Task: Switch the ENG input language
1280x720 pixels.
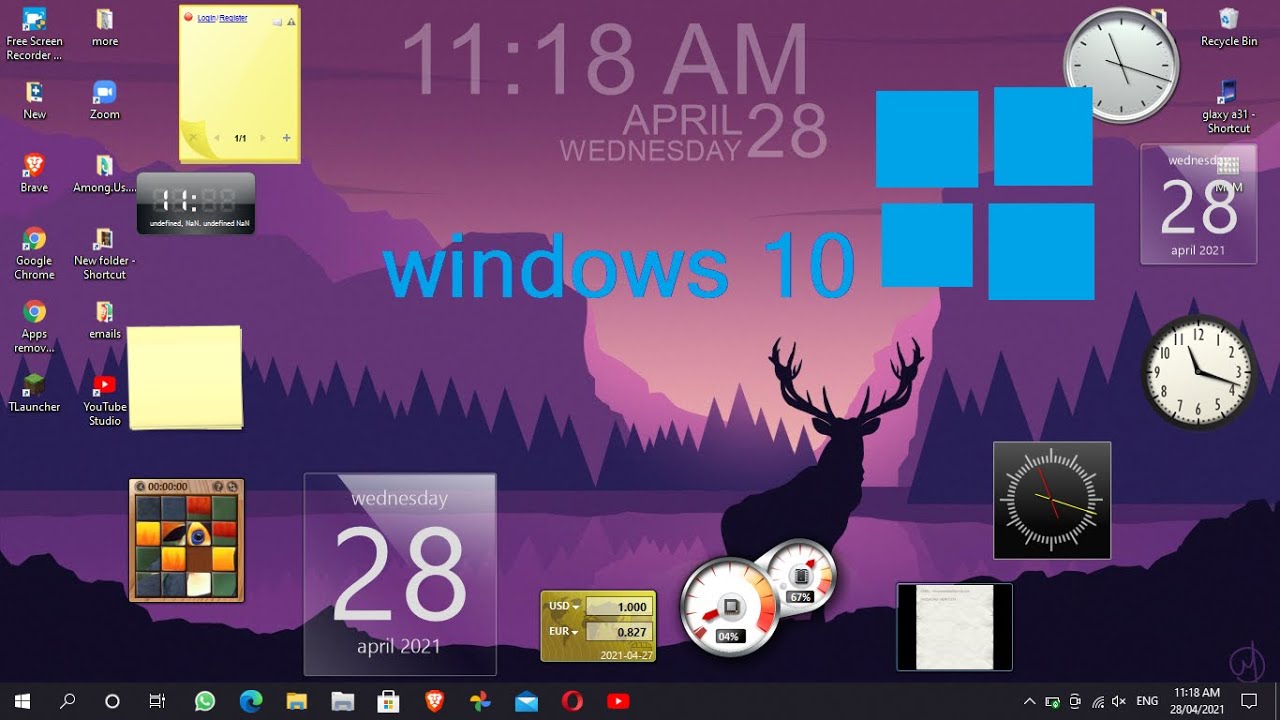Action: click(1148, 701)
